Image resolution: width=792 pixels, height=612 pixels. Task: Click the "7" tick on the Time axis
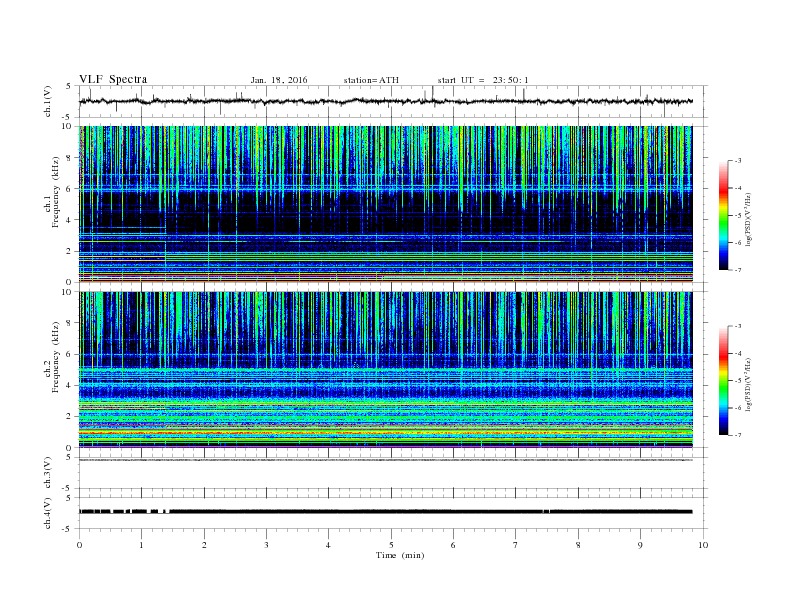(516, 545)
